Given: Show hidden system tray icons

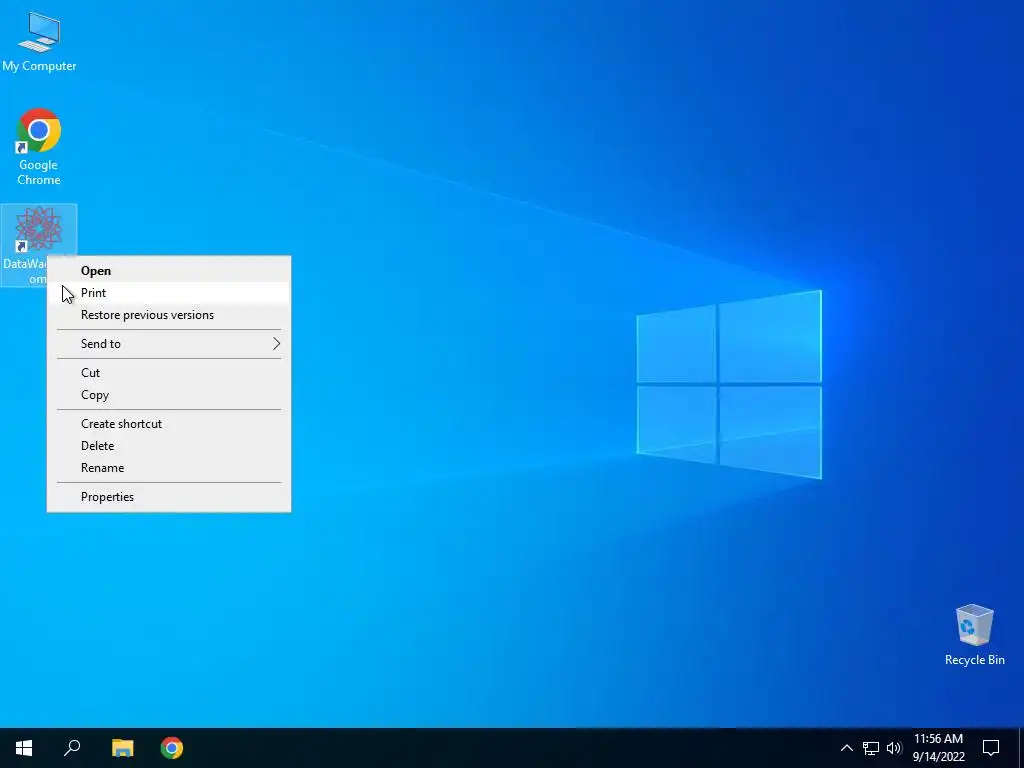Looking at the screenshot, I should (x=846, y=748).
